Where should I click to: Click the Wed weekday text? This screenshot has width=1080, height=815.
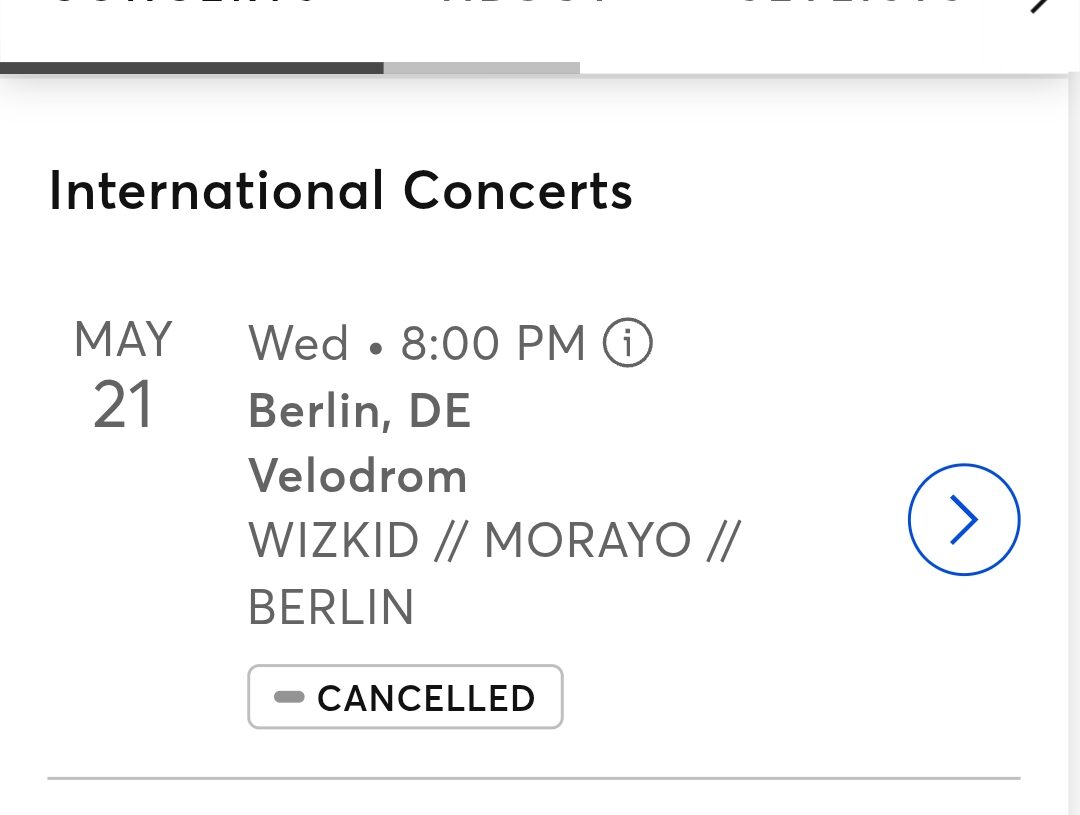point(298,345)
